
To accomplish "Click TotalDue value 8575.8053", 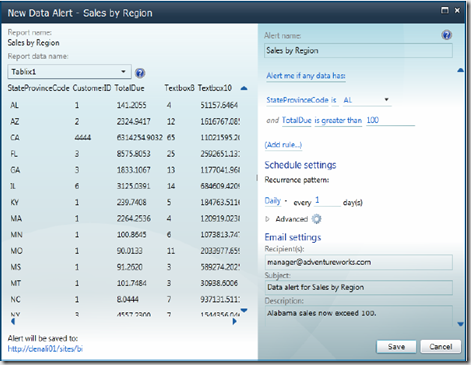I will (x=133, y=154).
